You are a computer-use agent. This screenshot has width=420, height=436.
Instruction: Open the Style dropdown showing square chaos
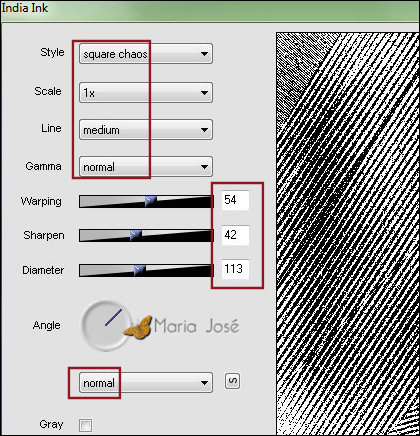pyautogui.click(x=146, y=53)
